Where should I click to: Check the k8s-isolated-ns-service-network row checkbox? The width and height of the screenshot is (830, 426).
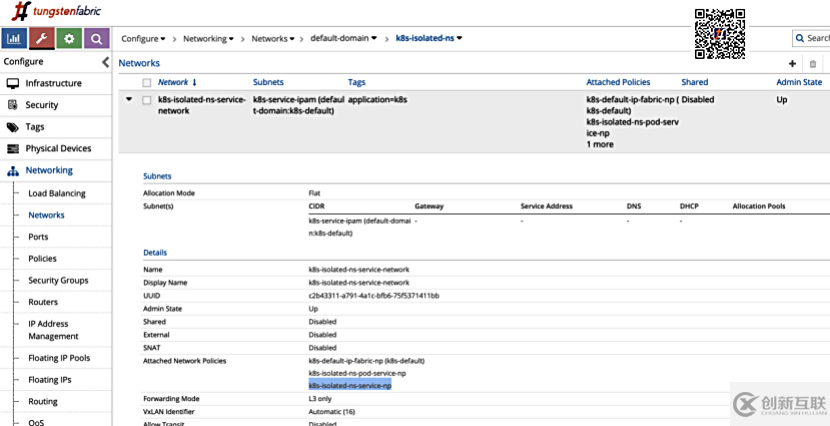(147, 100)
